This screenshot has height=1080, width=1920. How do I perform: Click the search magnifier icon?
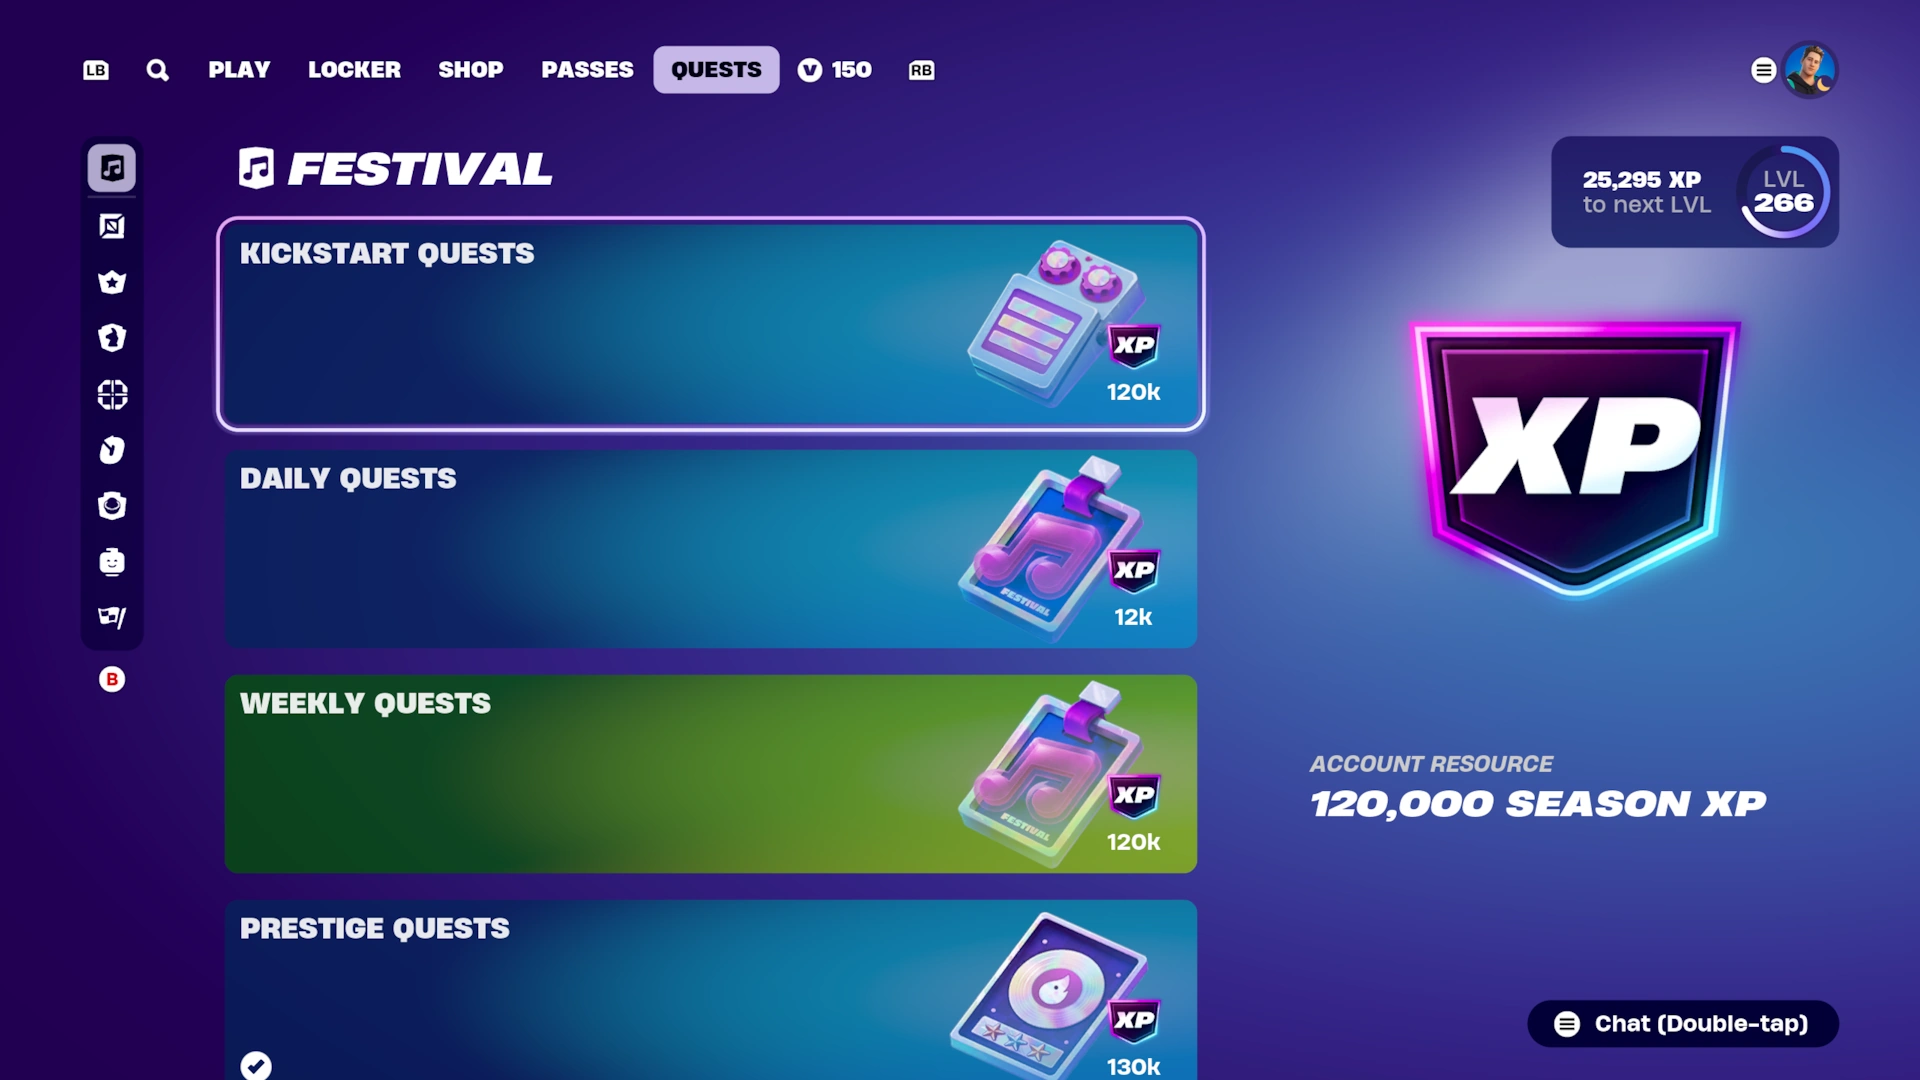[x=157, y=70]
